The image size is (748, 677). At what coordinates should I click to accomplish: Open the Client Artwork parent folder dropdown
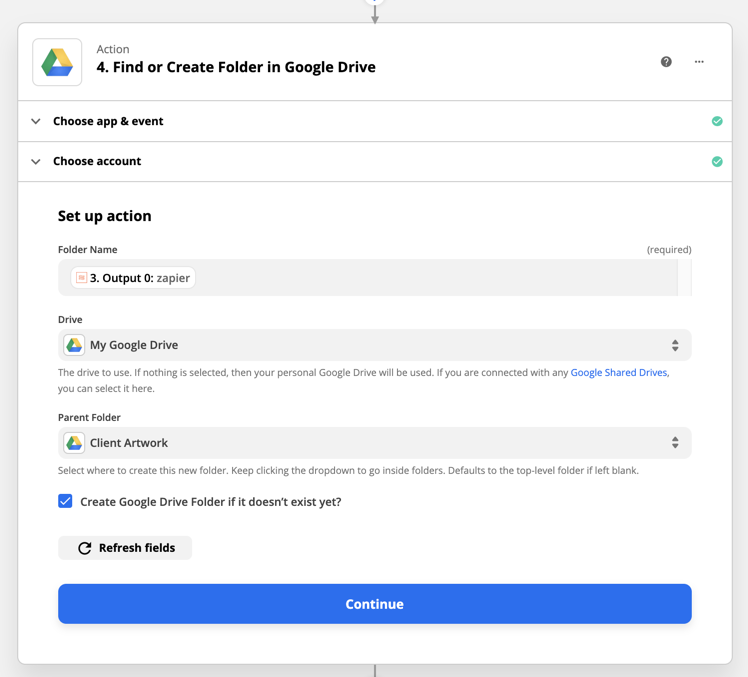(x=374, y=443)
